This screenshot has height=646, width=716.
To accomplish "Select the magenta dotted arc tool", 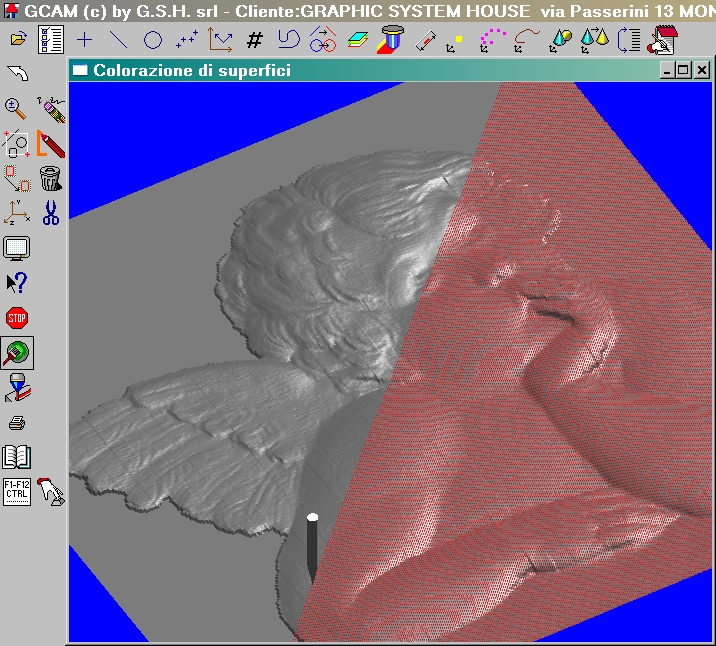I will coord(493,41).
